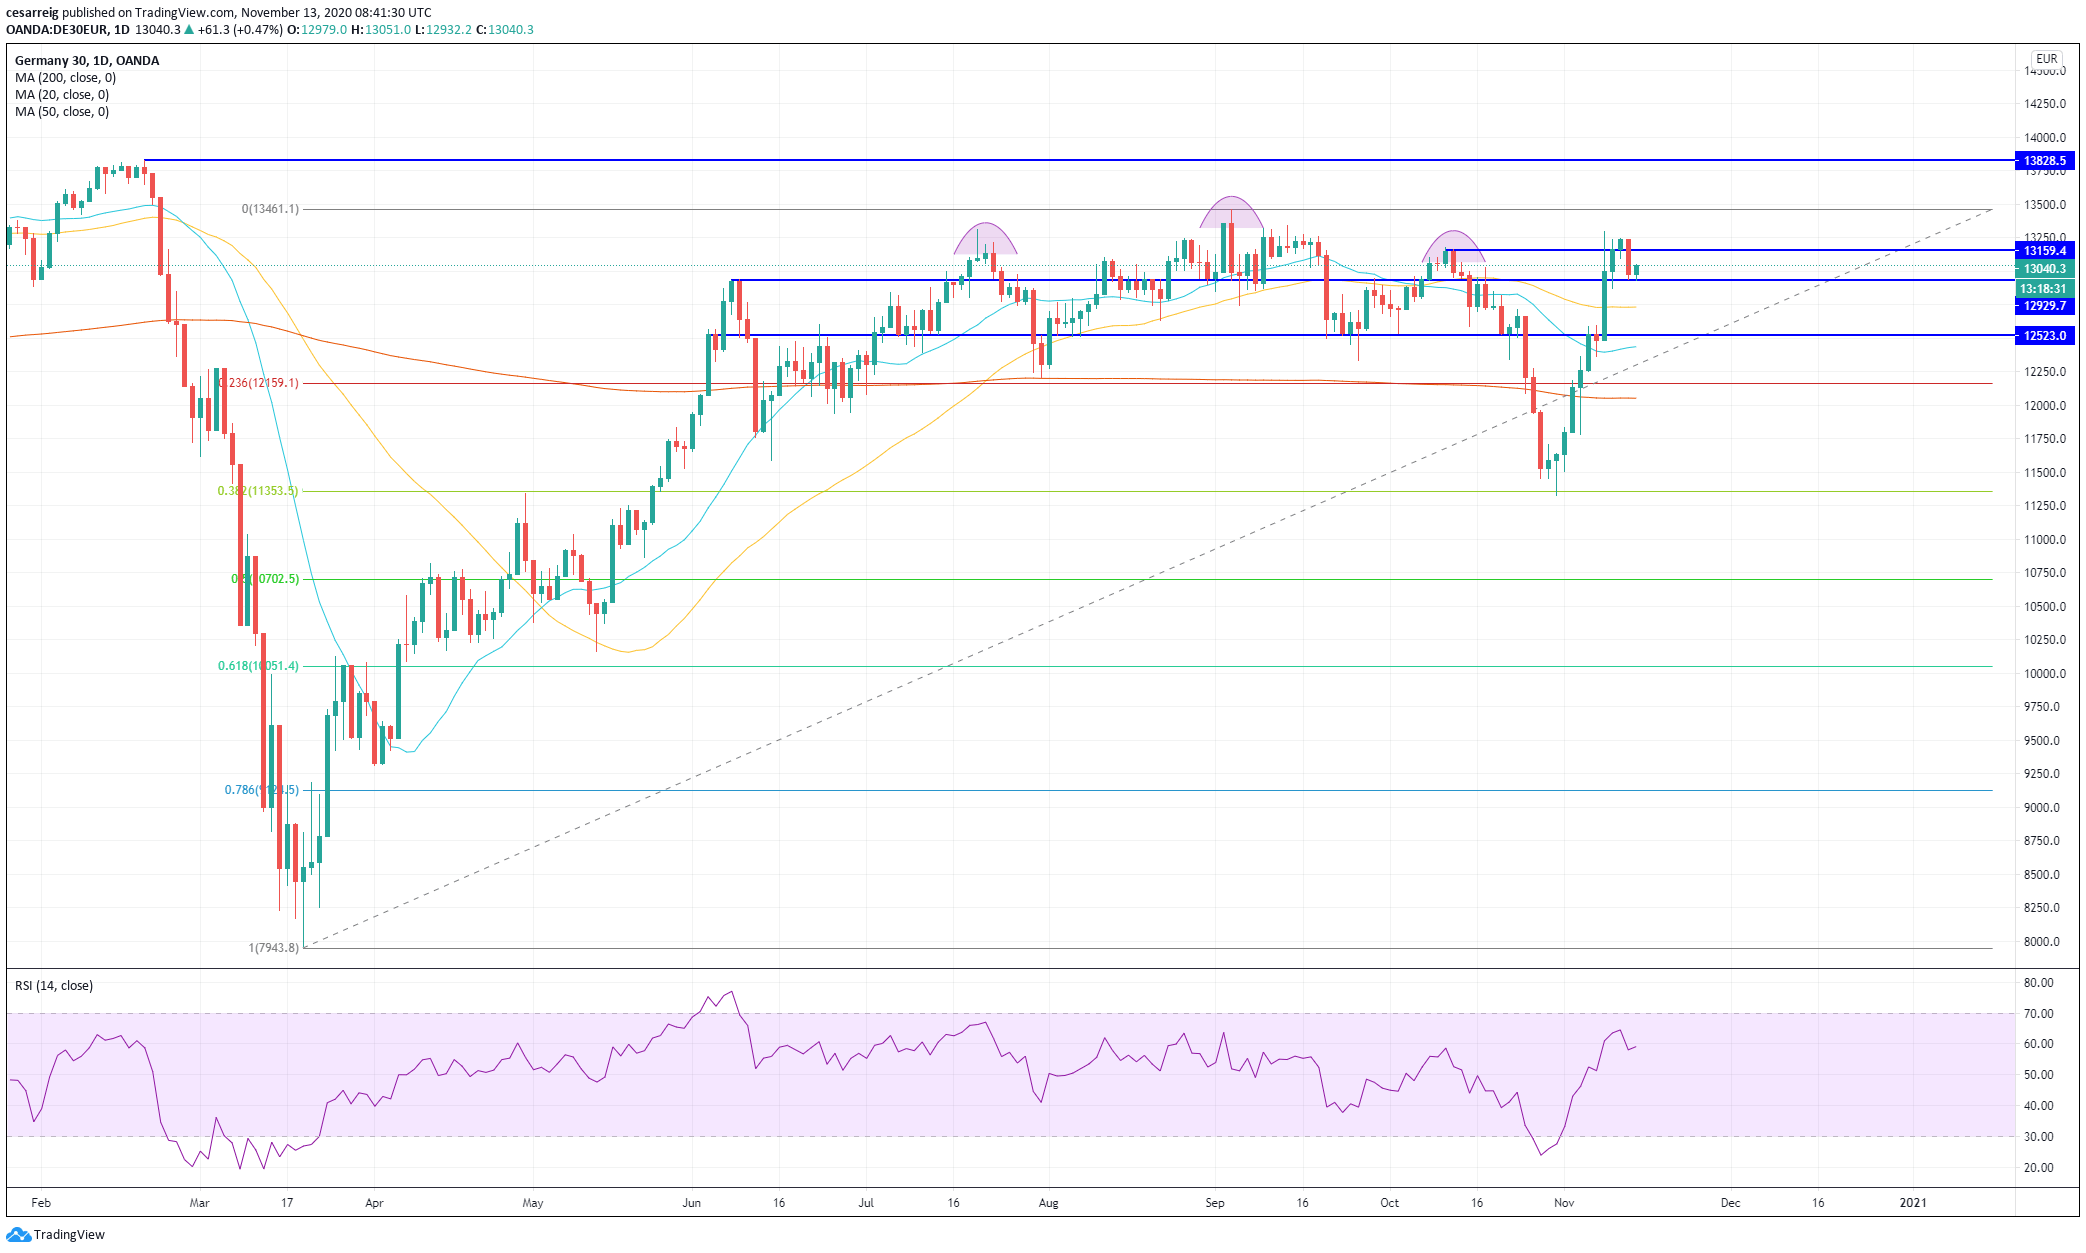Click the Sep label on time axis
The width and height of the screenshot is (2086, 1253).
point(1215,1203)
